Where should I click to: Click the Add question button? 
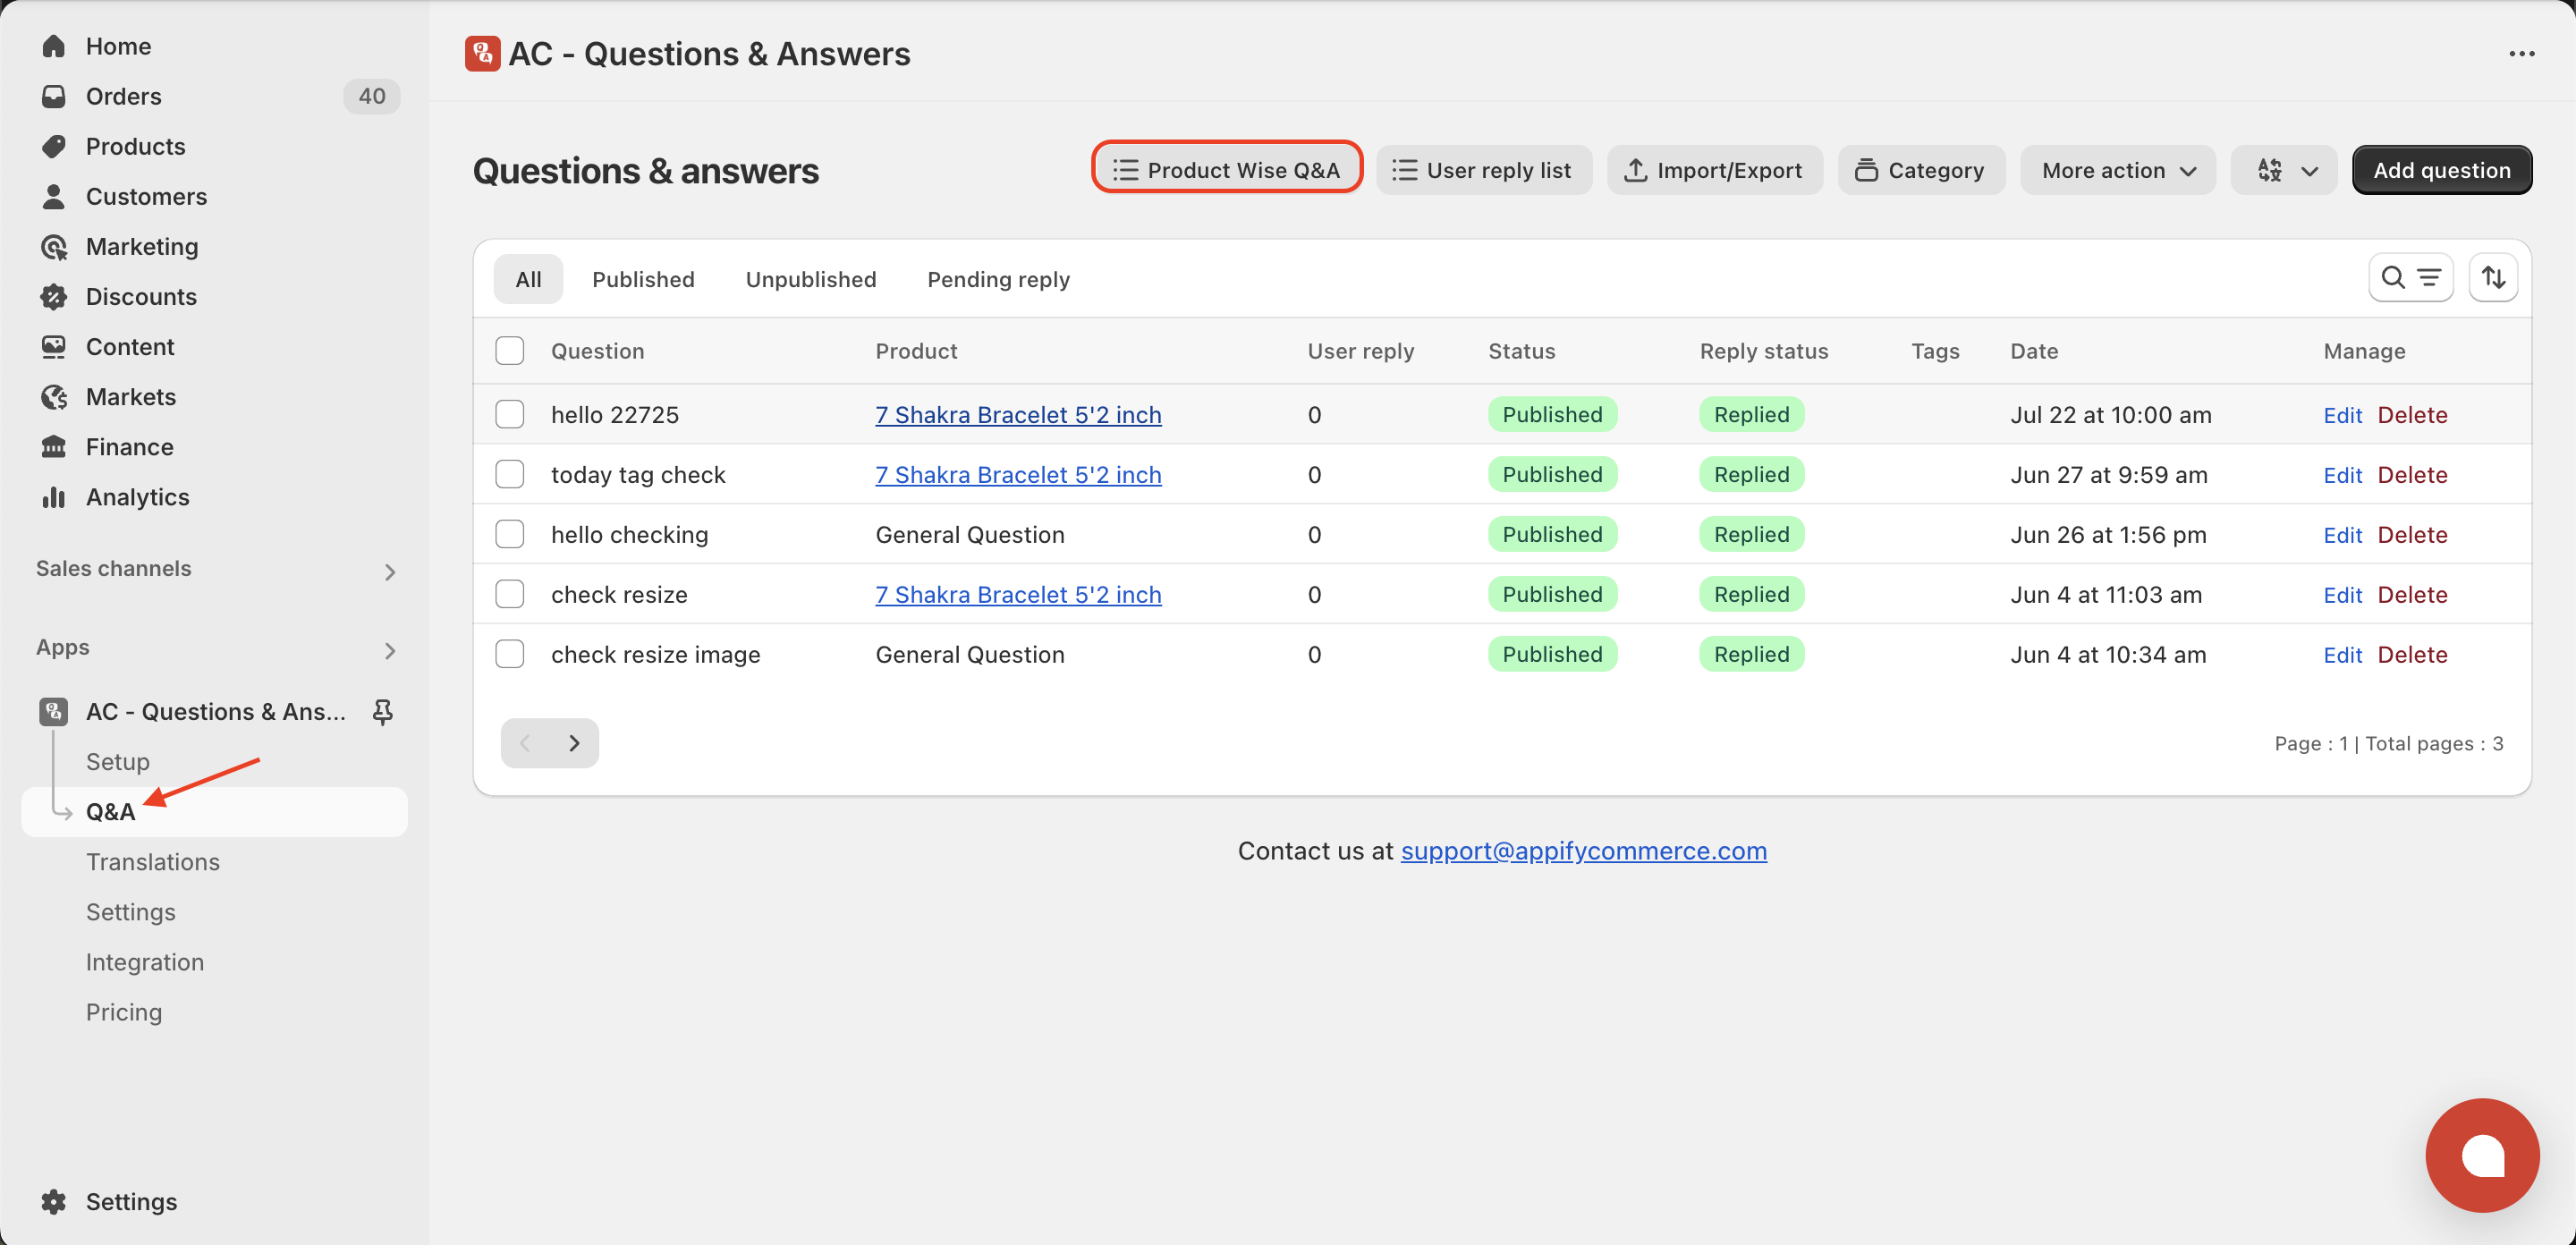(2442, 170)
